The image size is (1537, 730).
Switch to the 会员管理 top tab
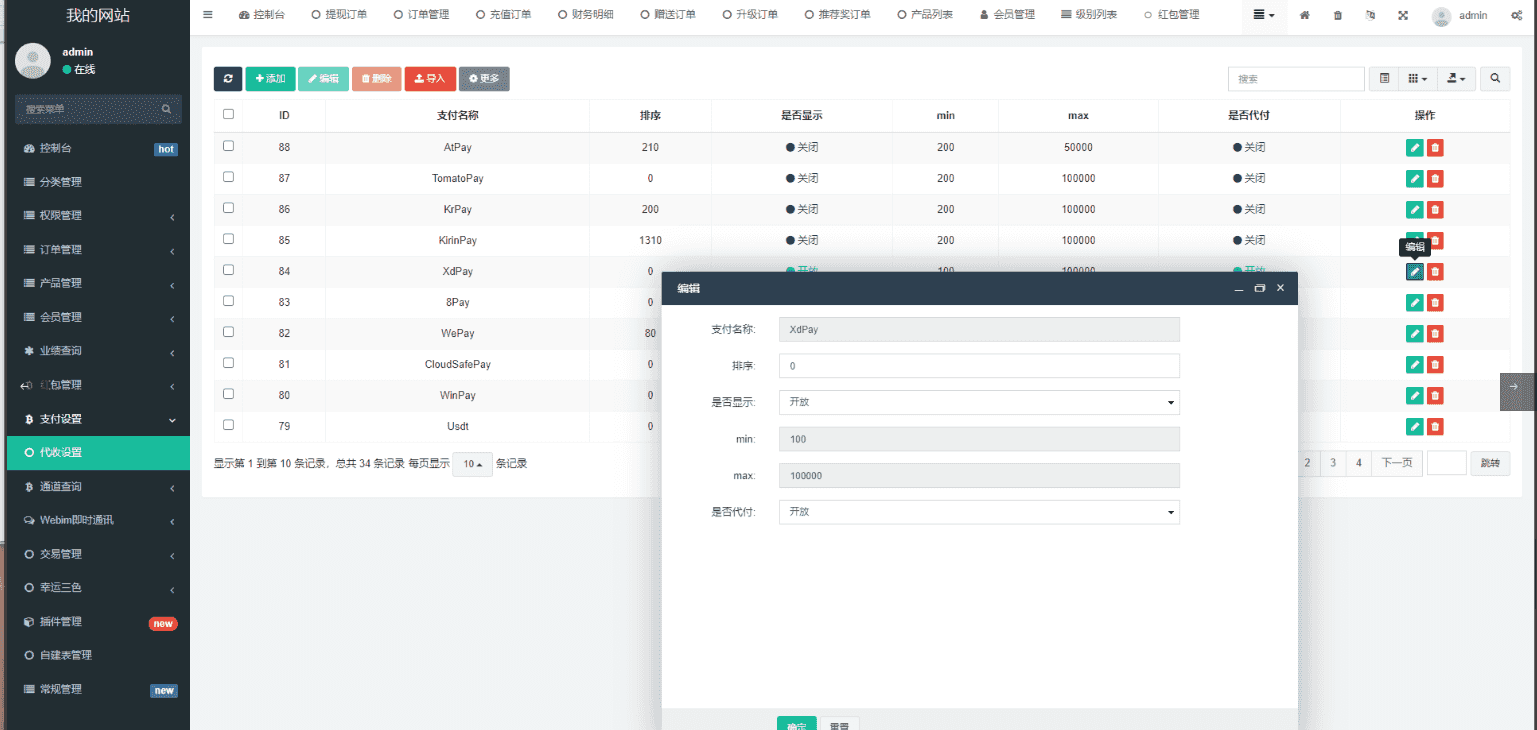tap(1006, 15)
